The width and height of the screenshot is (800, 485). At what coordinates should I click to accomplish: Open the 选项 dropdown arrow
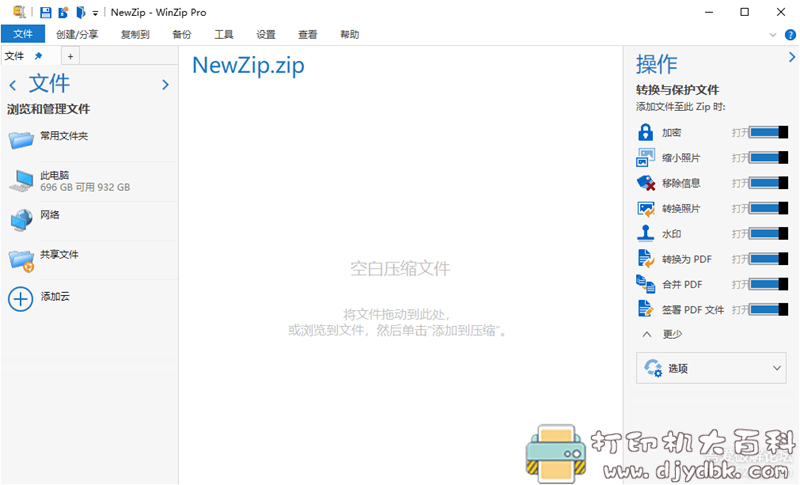coord(777,368)
